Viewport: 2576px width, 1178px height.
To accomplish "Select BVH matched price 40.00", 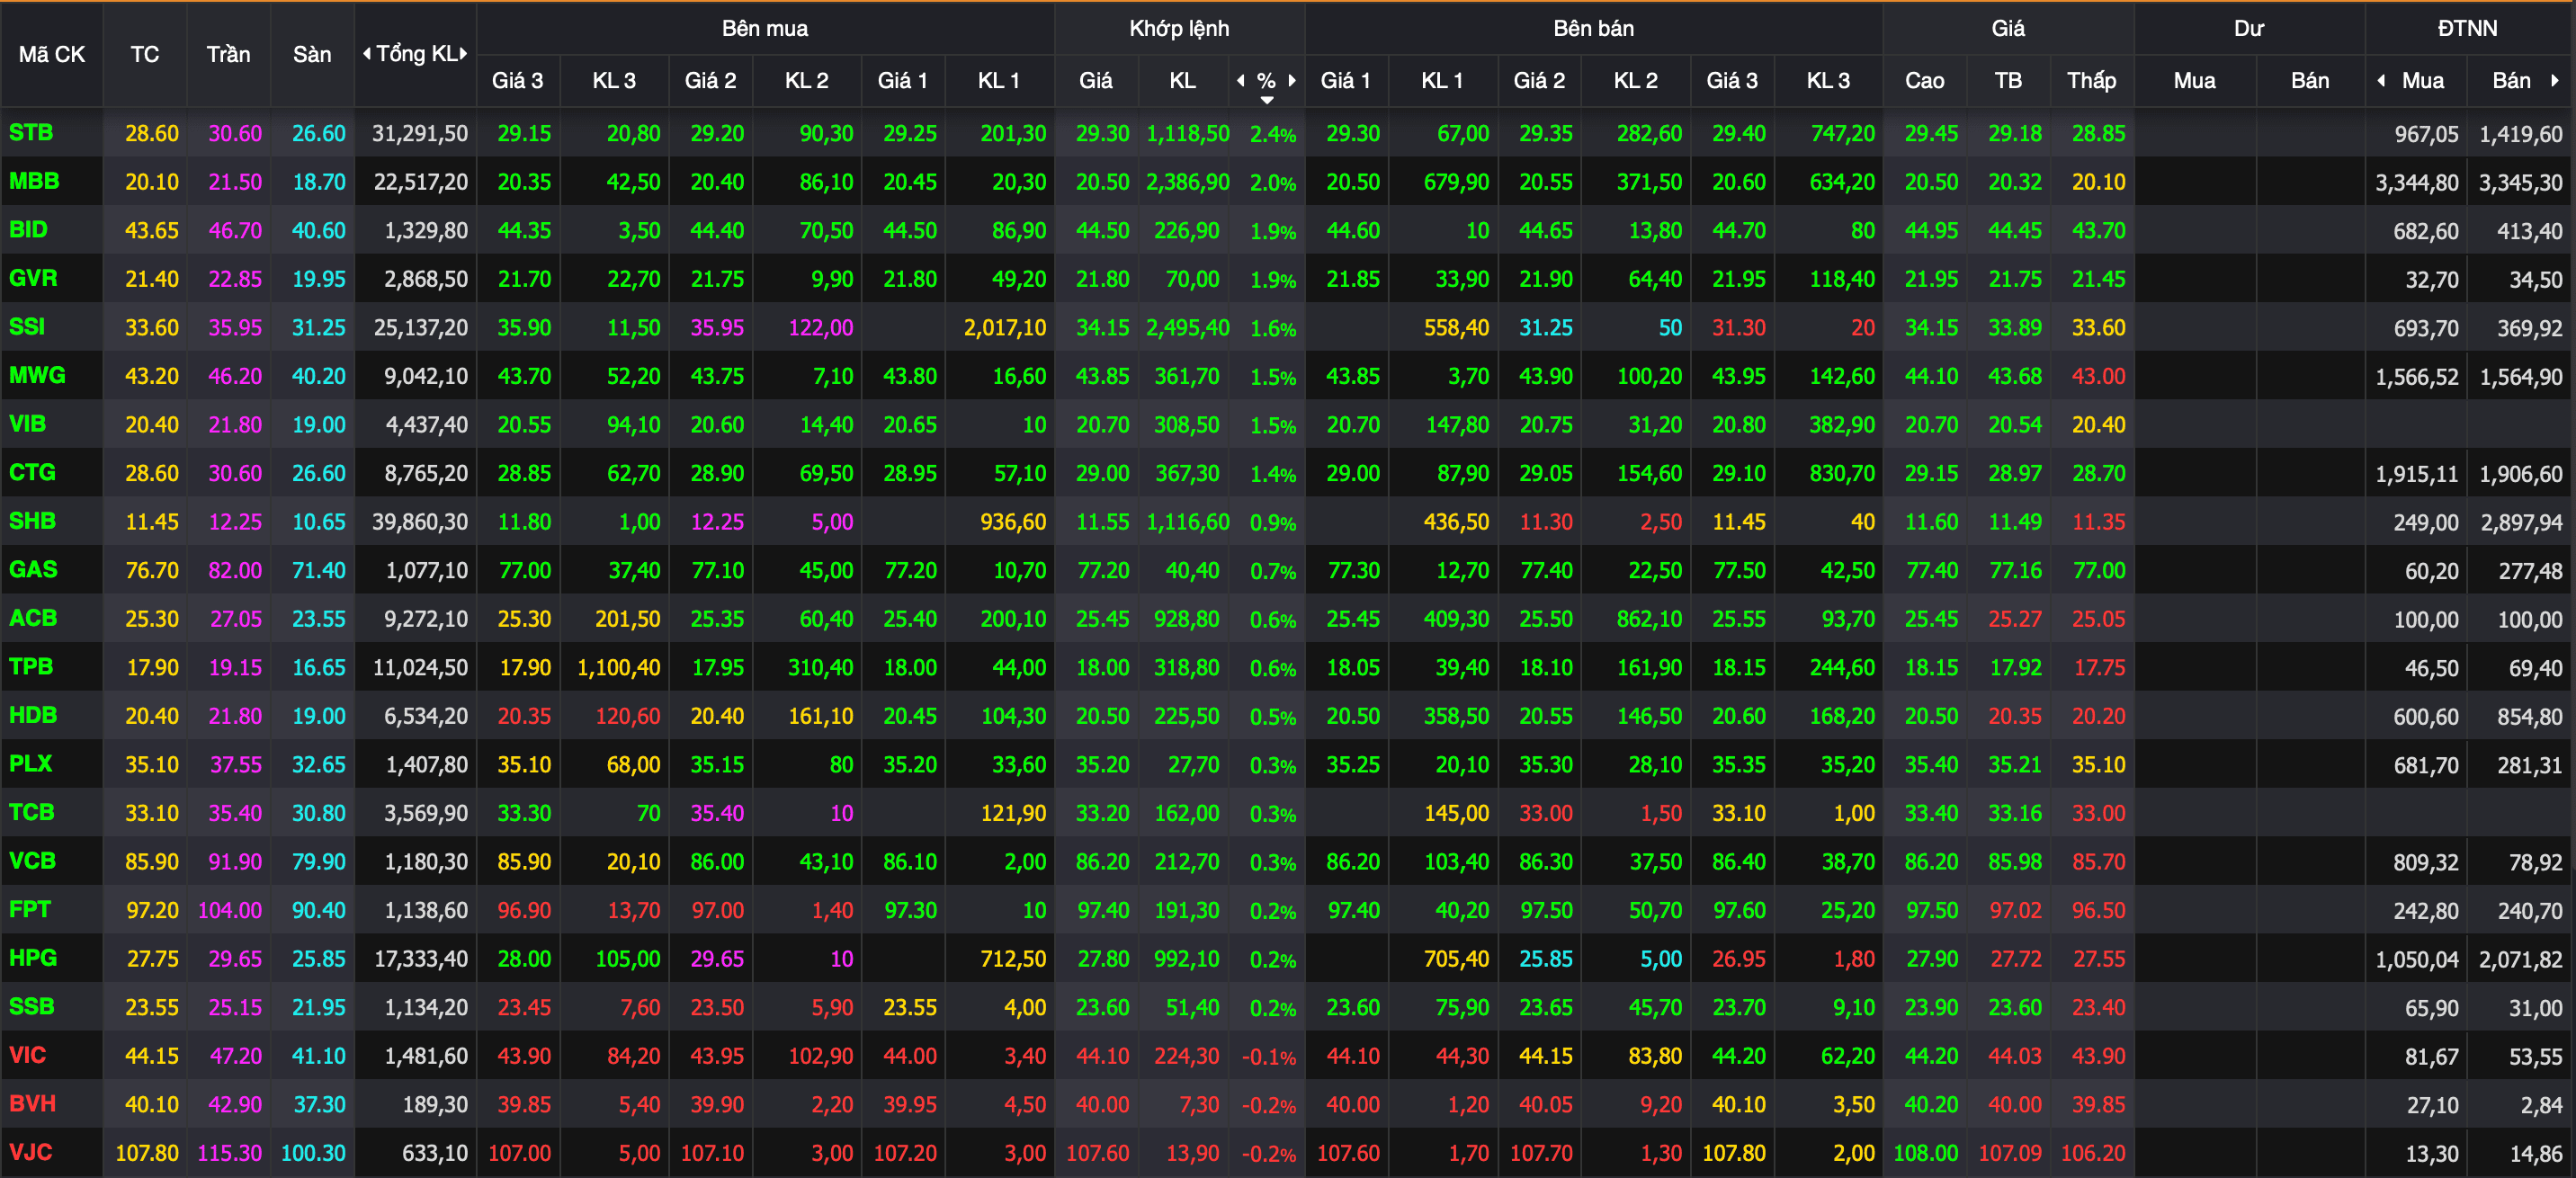I will 1103,1105.
